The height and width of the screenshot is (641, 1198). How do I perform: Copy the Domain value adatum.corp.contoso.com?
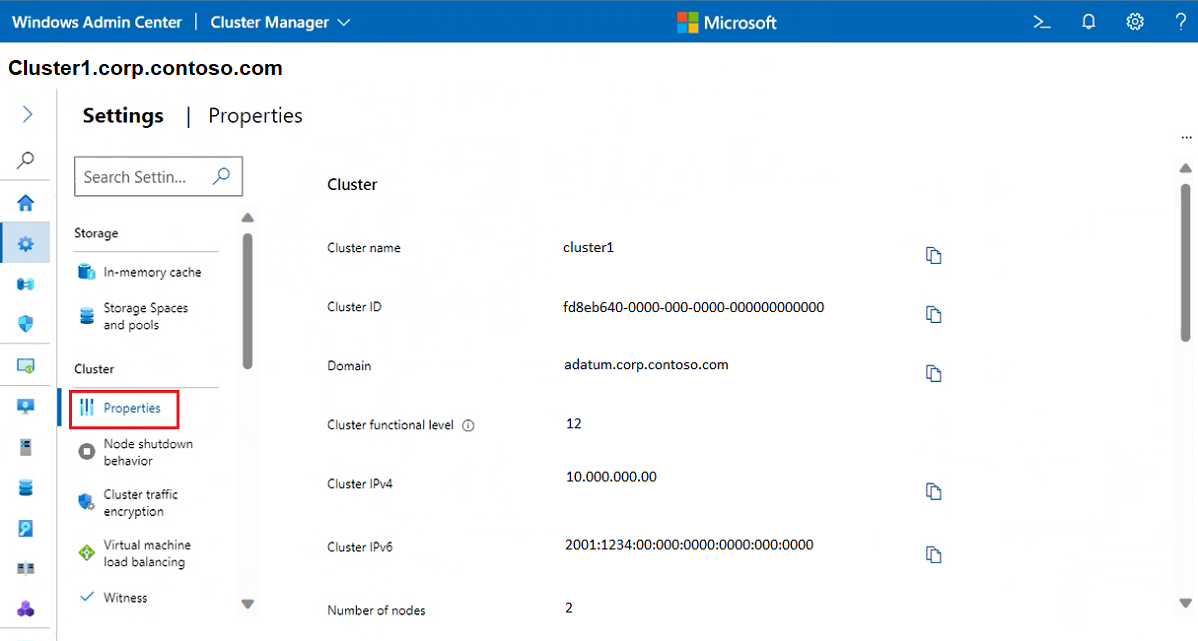[x=934, y=373]
